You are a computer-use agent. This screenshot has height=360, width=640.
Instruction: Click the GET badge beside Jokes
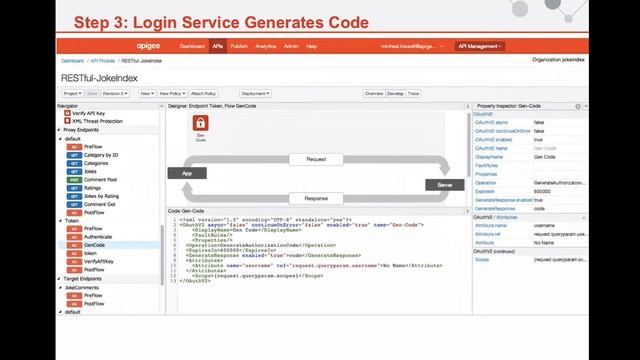pos(74,171)
